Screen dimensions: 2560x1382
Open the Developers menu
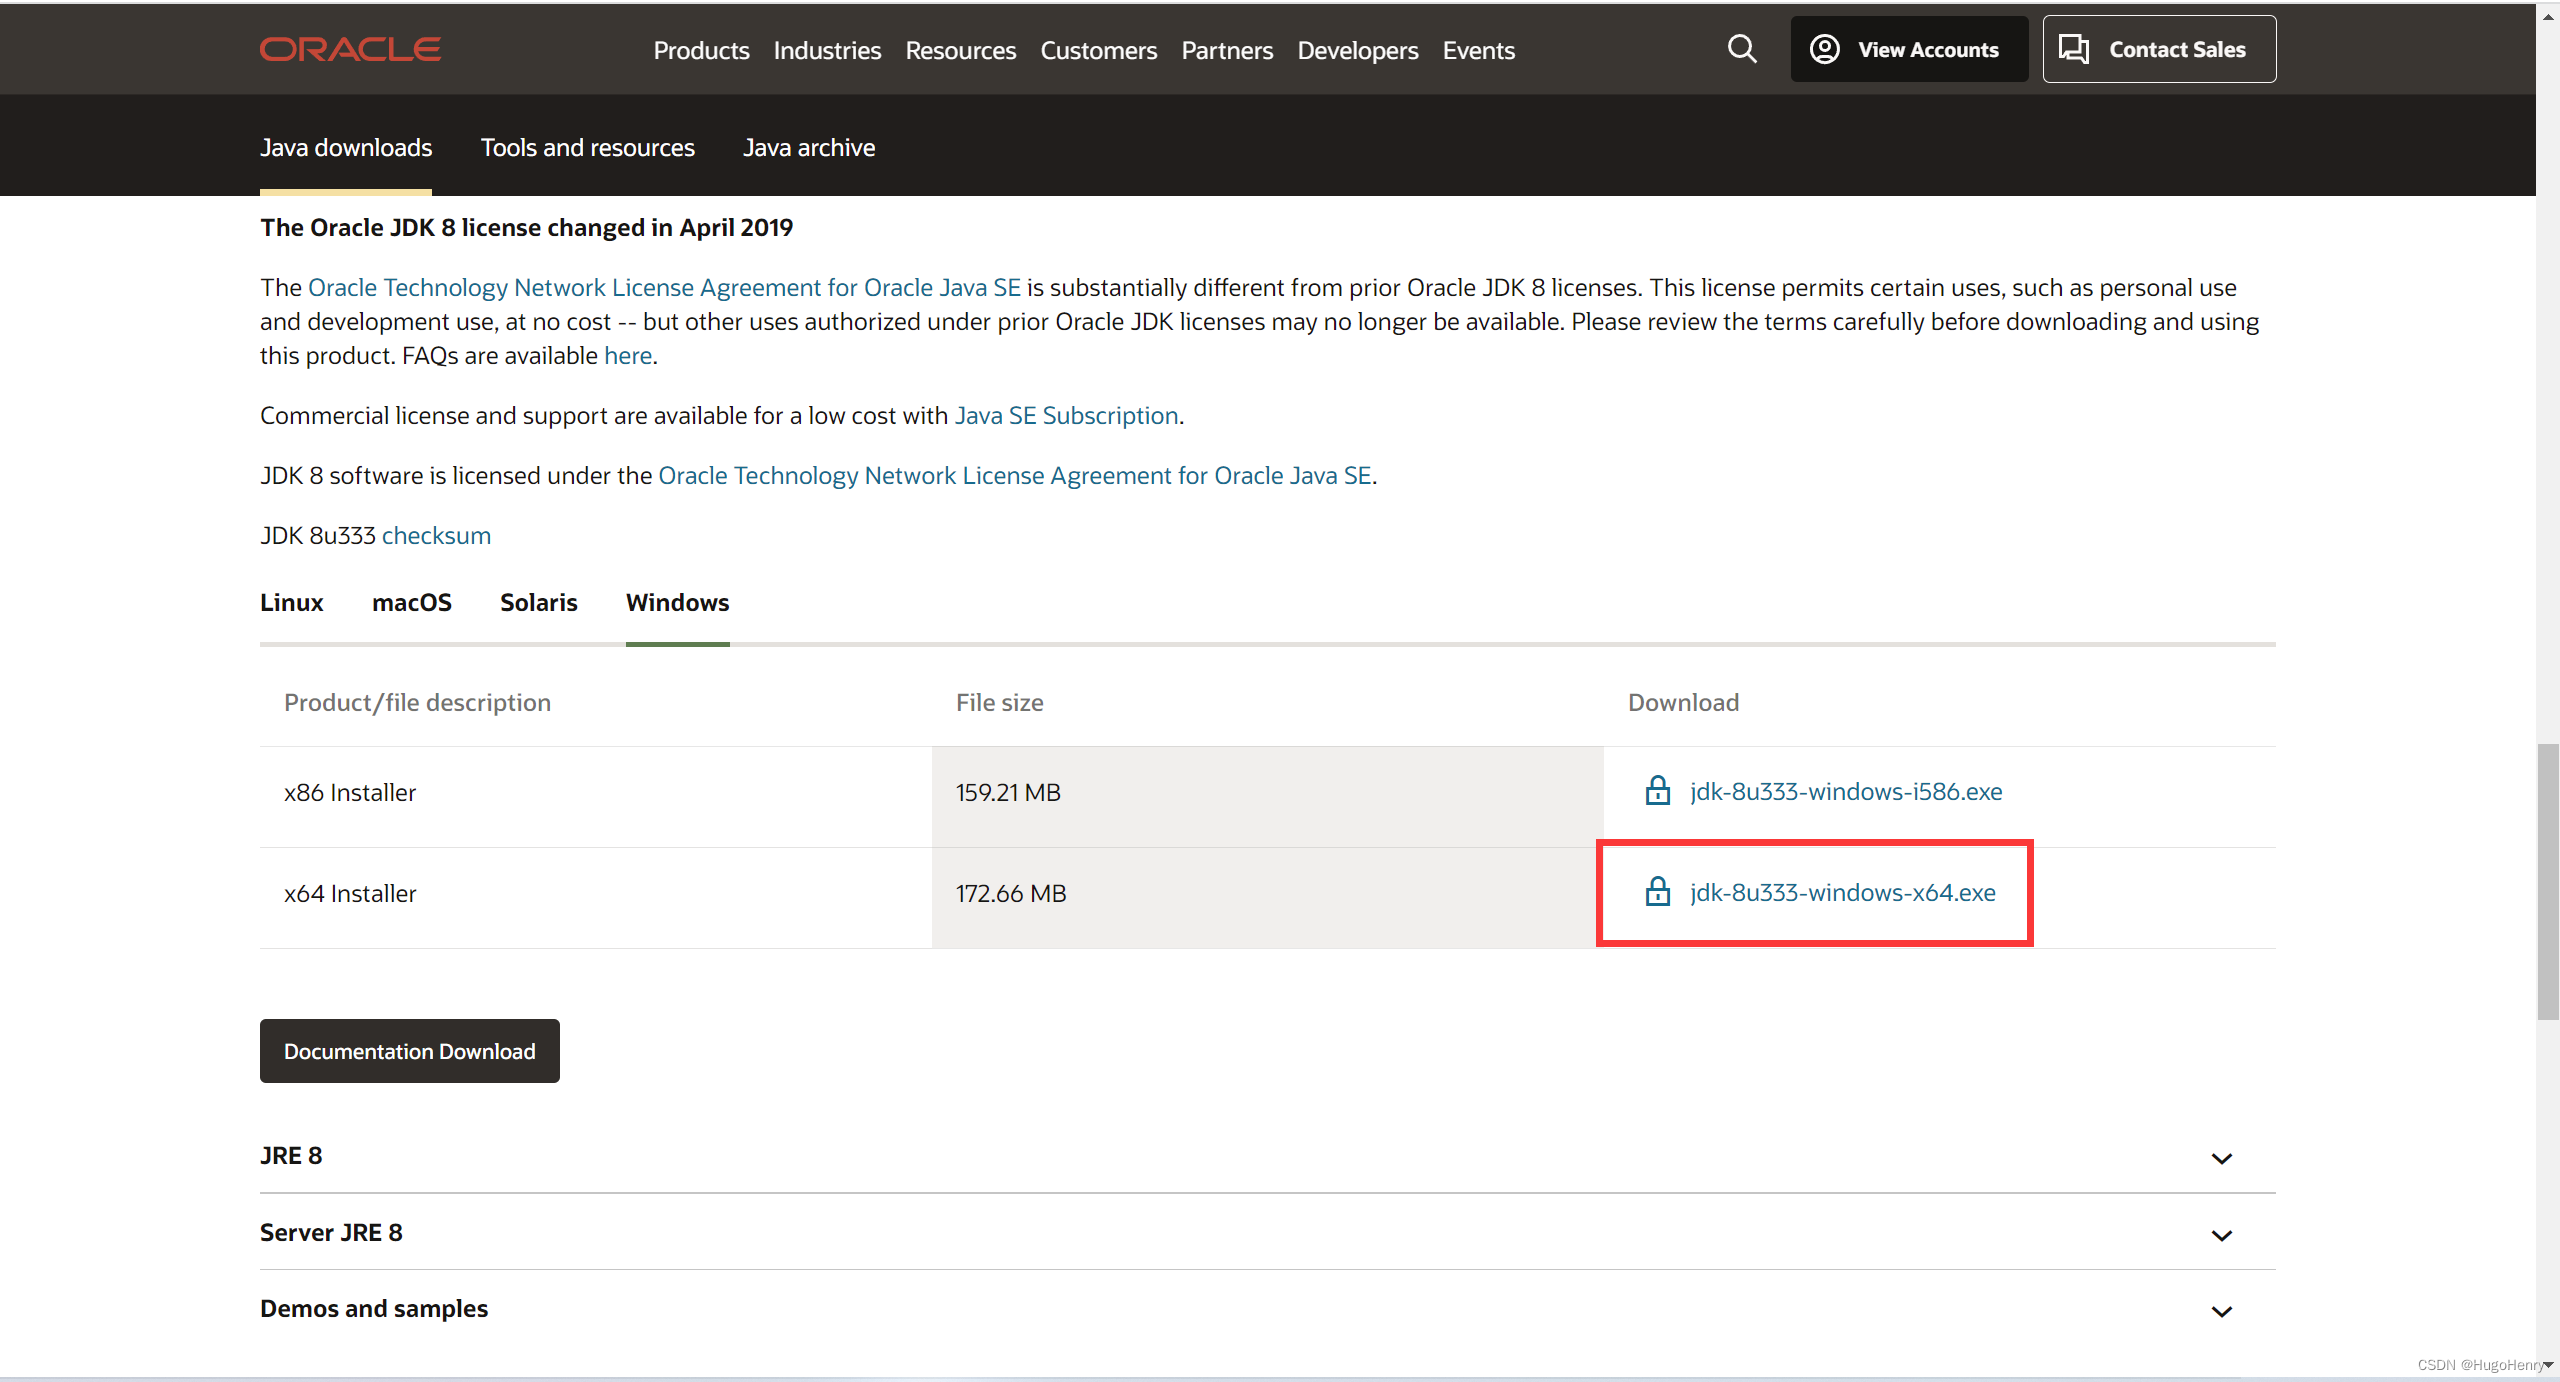point(1357,50)
